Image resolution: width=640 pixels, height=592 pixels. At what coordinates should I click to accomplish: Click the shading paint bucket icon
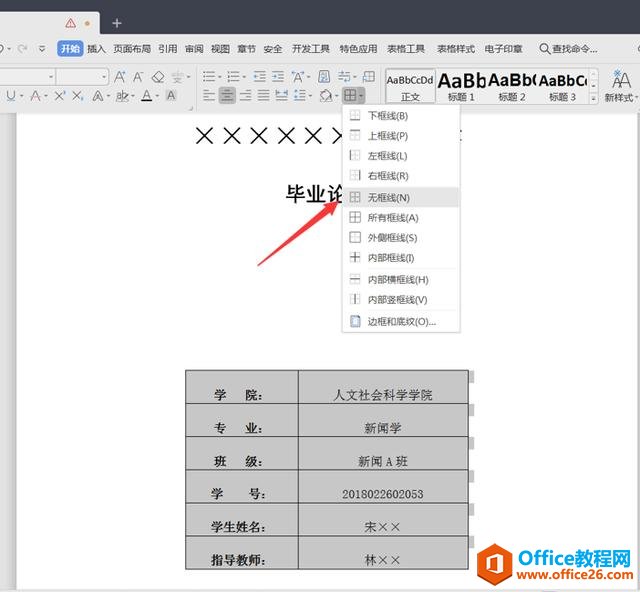(326, 96)
